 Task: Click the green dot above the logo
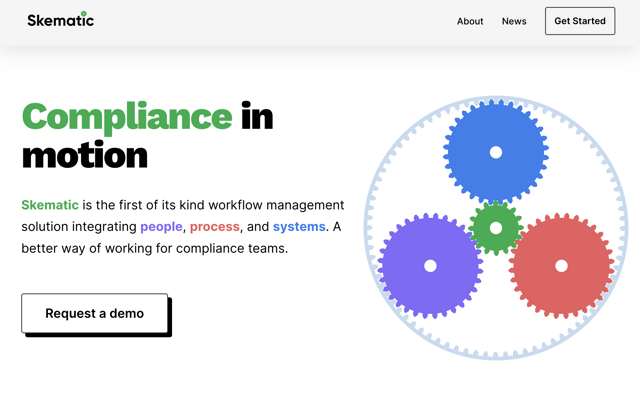point(89,14)
